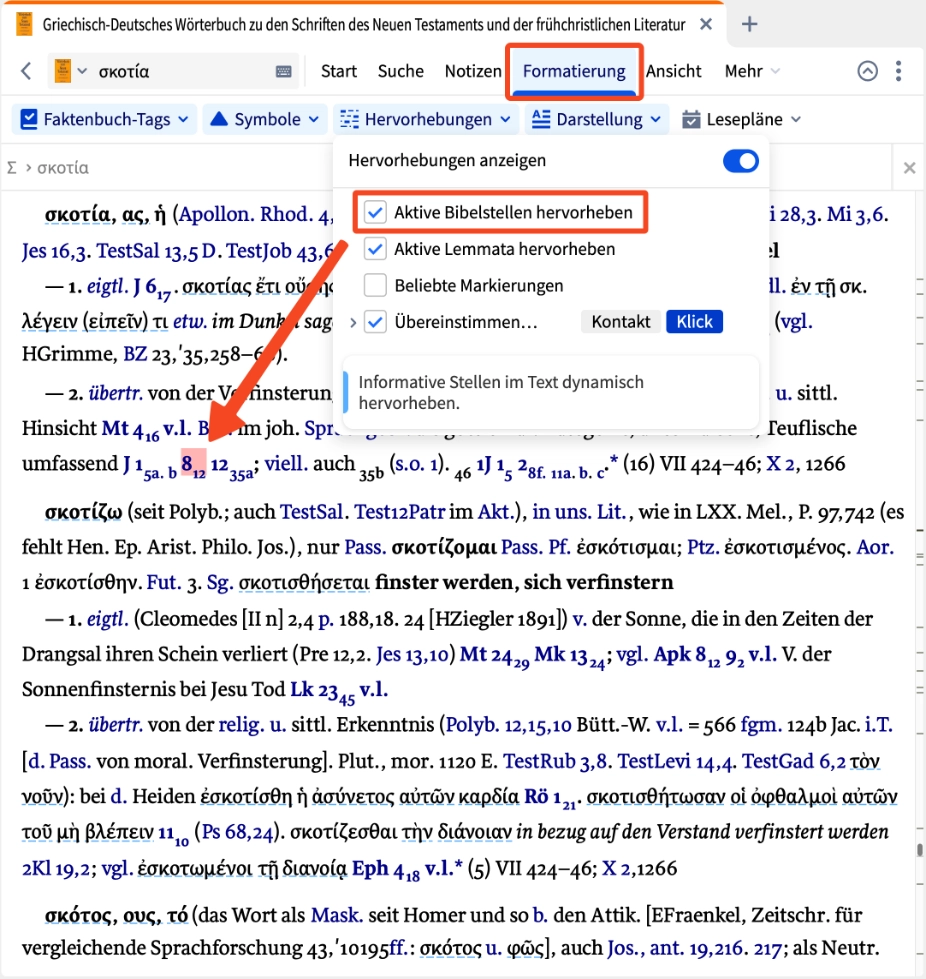The image size is (926, 979).
Task: Switch to the Suche tab
Action: point(400,71)
